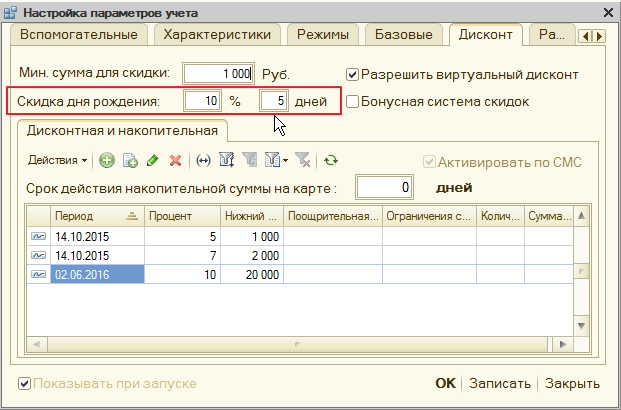This screenshot has width=621, height=410.
Task: Select the 14.10.2015 cell with 7 percent
Action: [x=97, y=256]
